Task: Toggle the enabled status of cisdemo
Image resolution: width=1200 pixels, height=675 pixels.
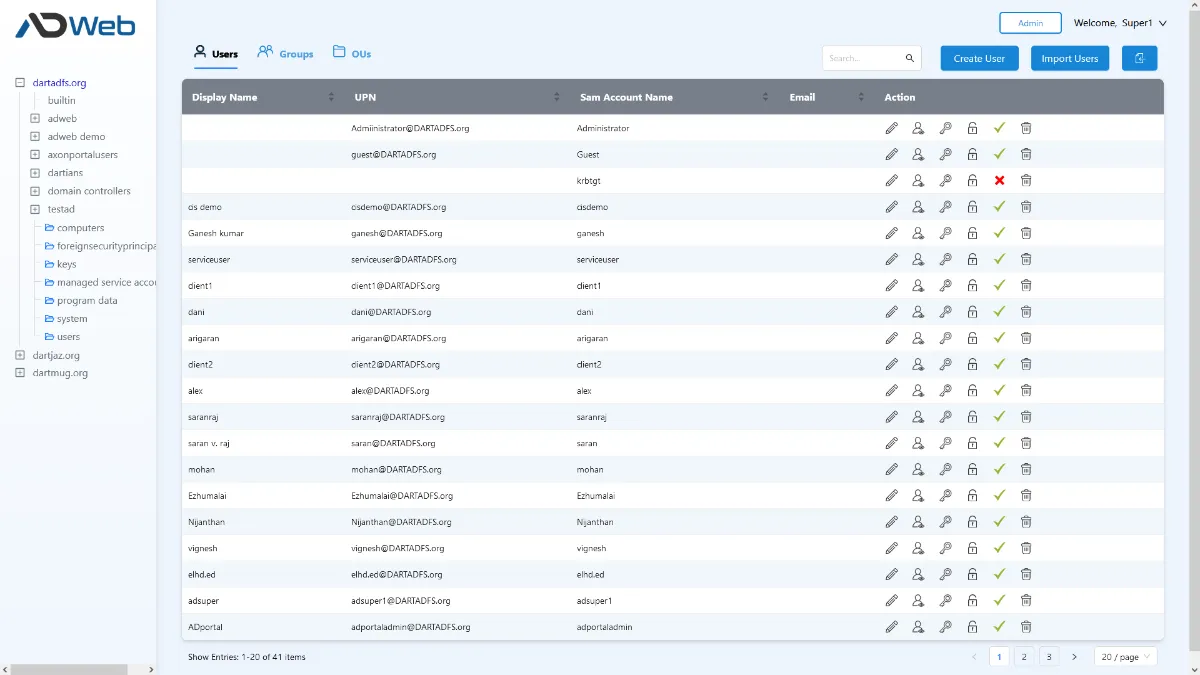Action: pos(999,207)
